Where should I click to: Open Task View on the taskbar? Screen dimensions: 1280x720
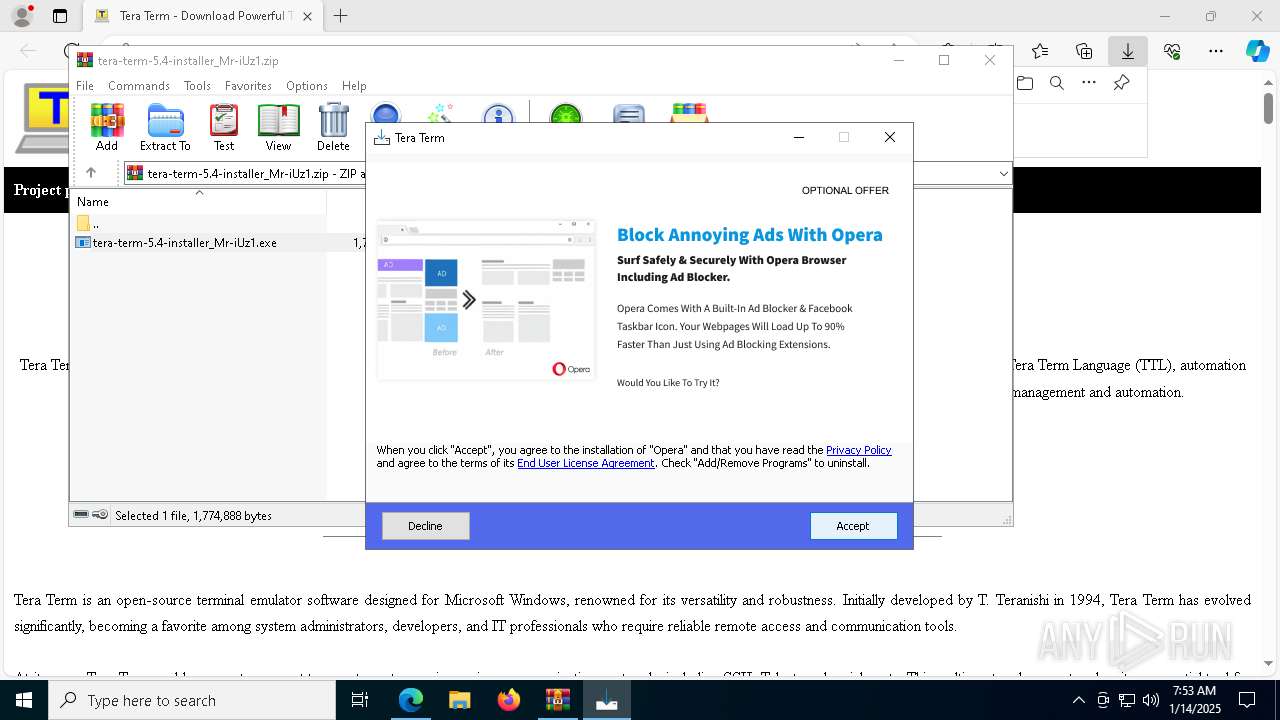(360, 701)
